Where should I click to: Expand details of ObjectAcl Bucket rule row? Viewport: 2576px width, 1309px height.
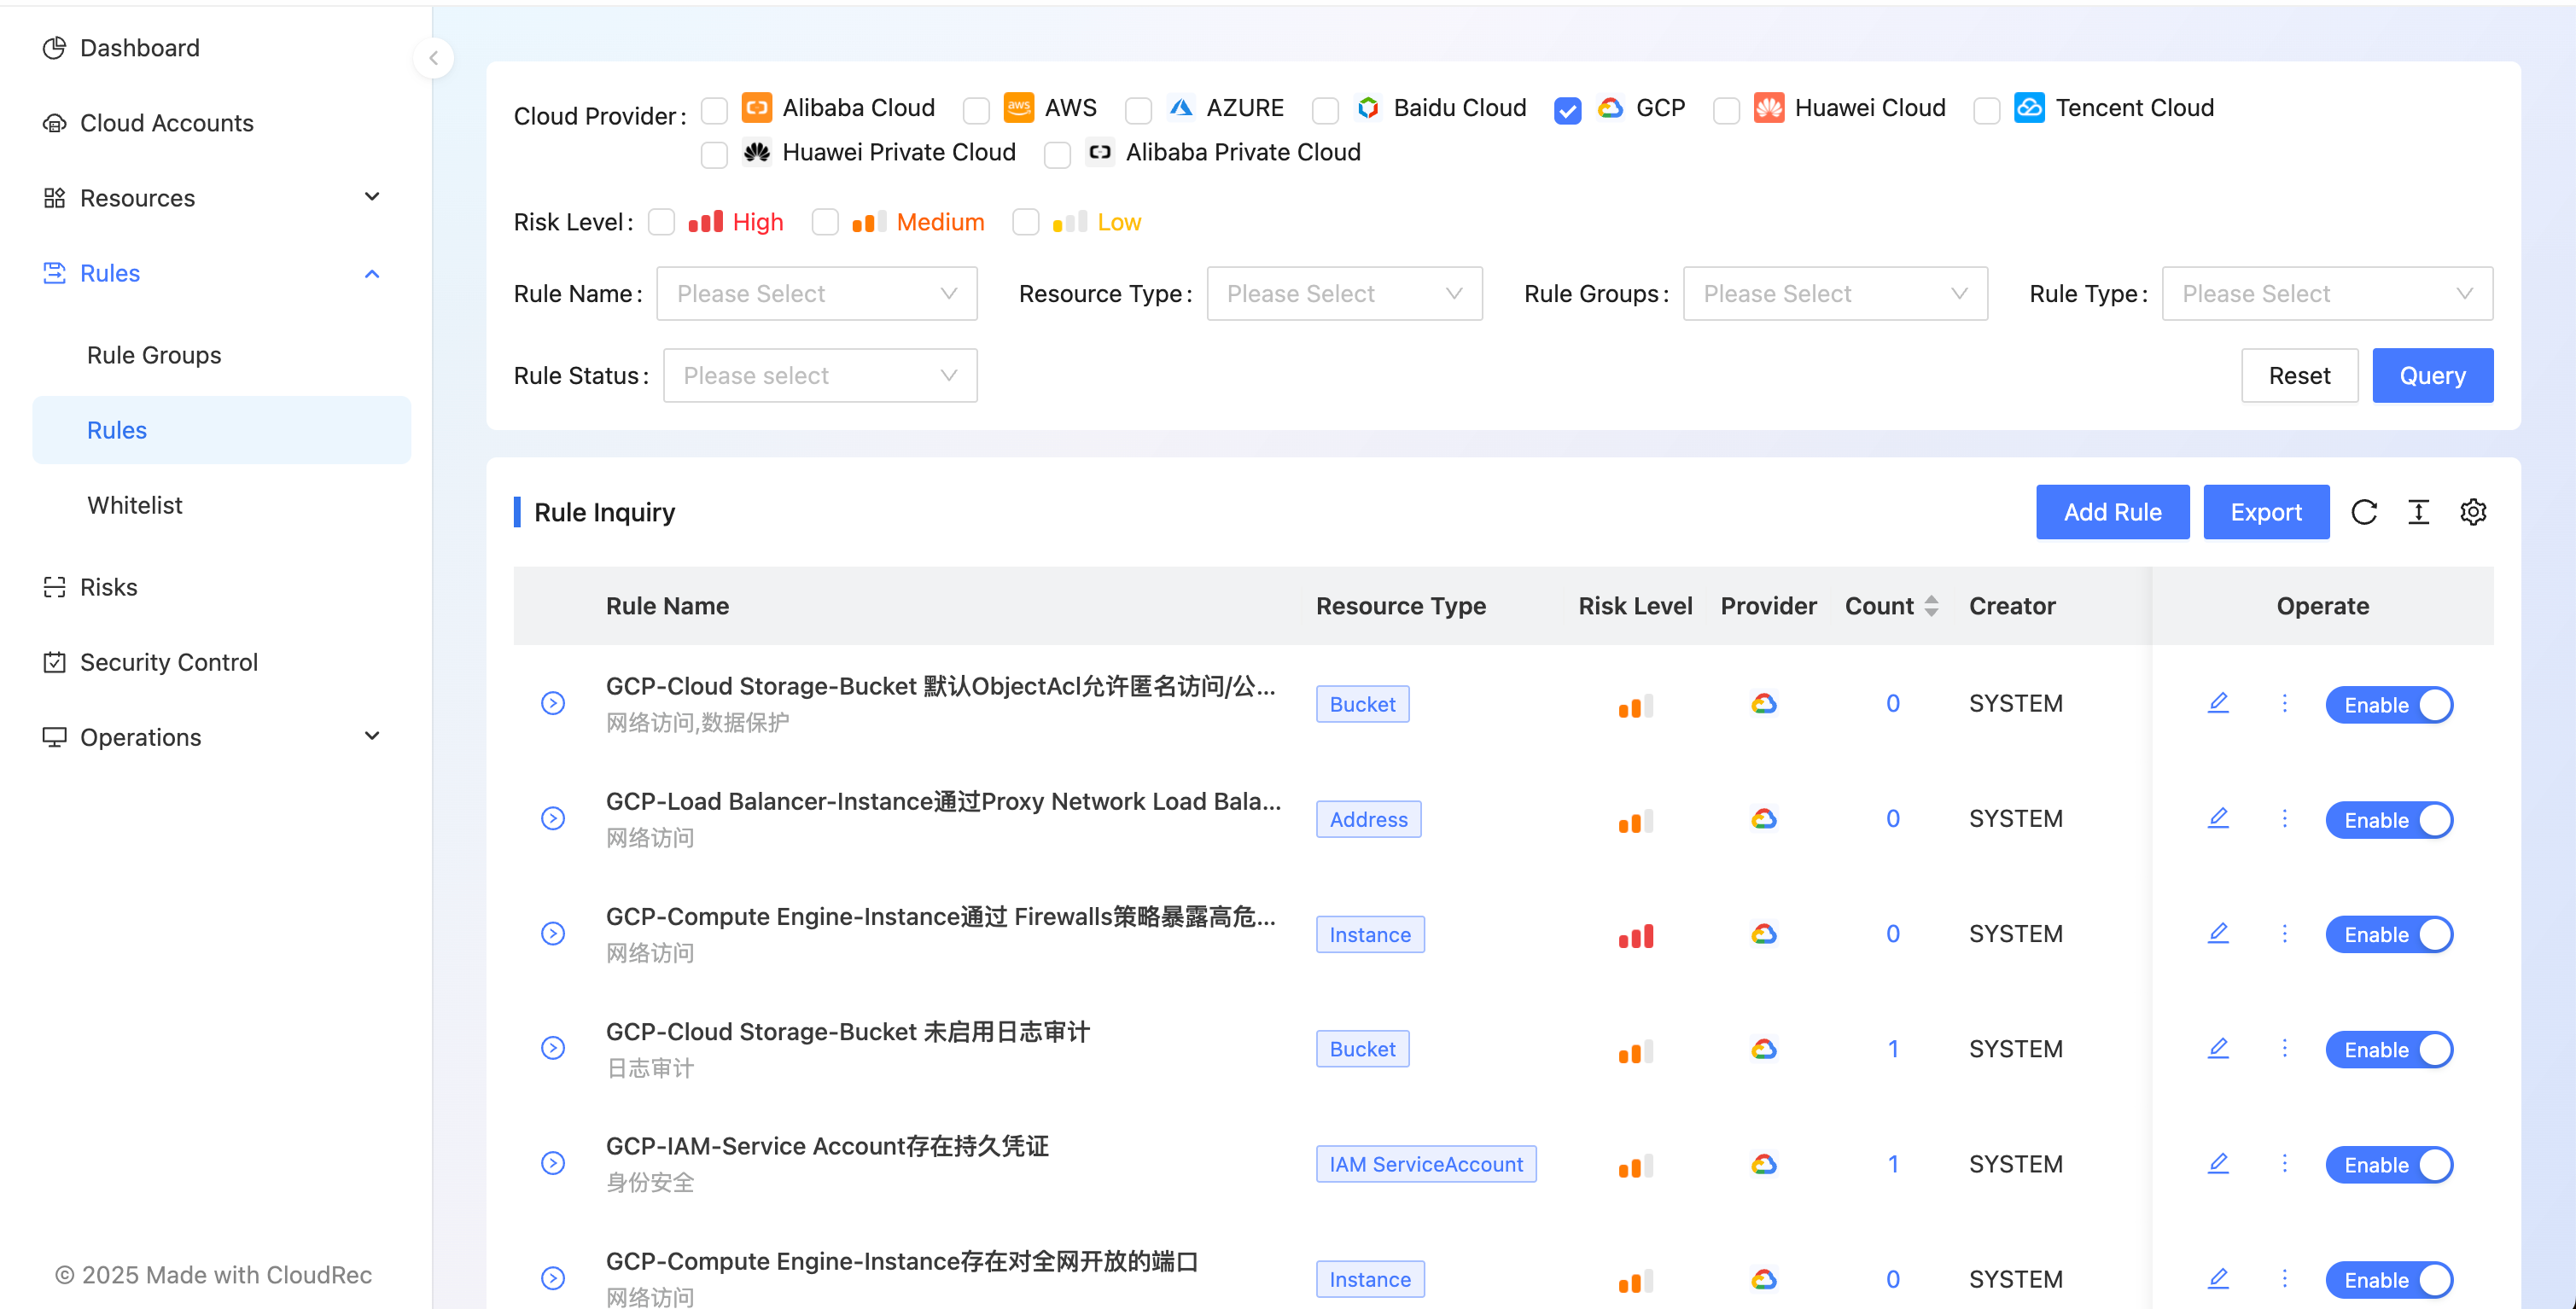coord(553,703)
